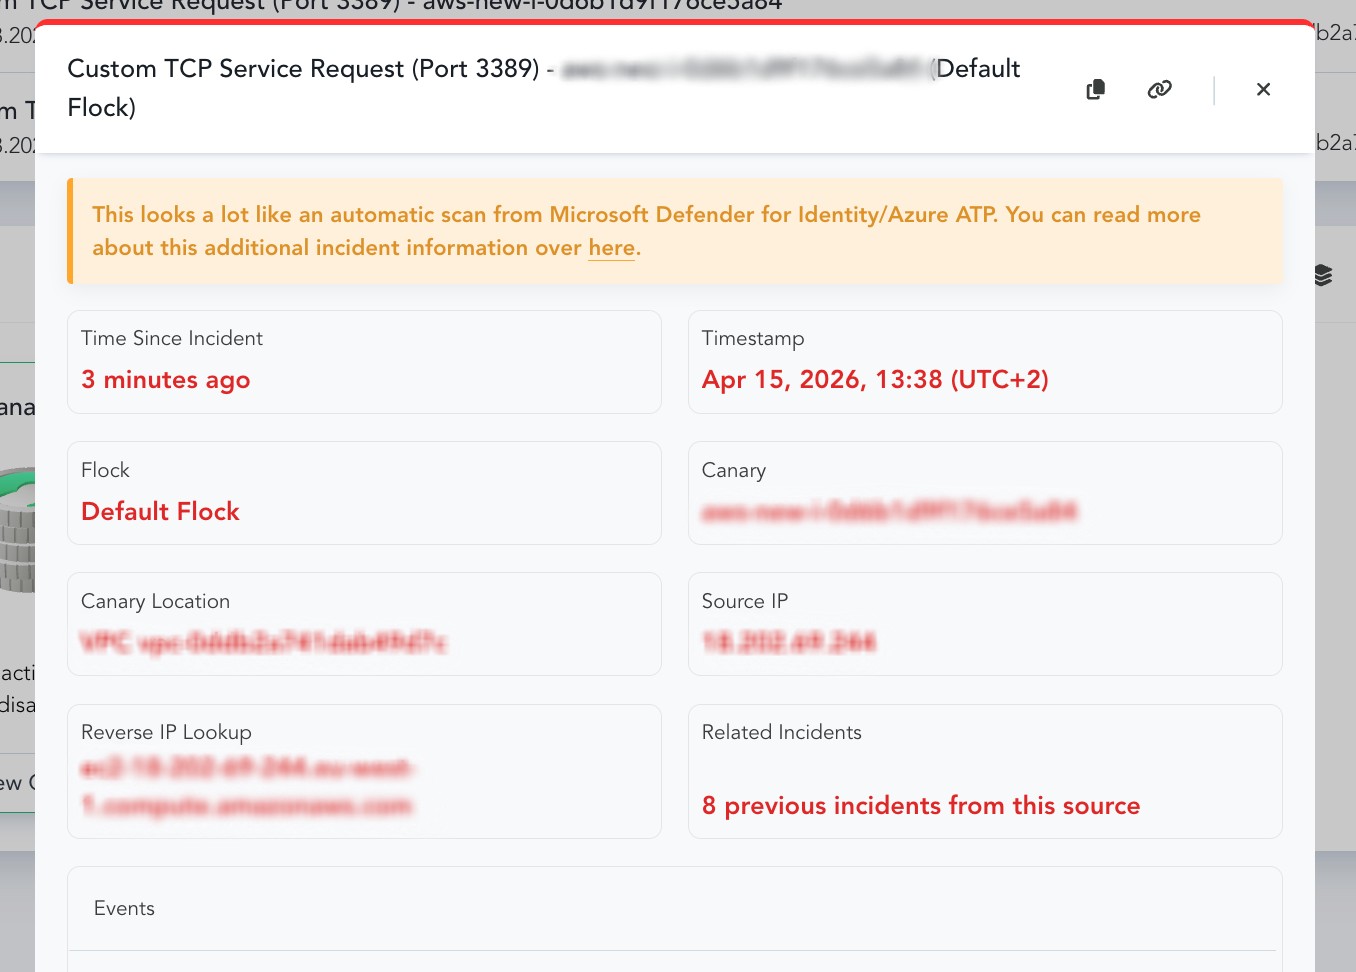Close the incident details modal

[x=1263, y=90]
